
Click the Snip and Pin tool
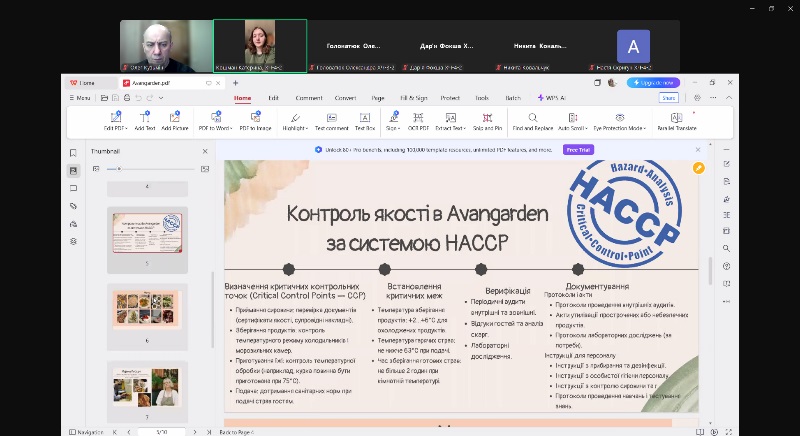point(488,121)
